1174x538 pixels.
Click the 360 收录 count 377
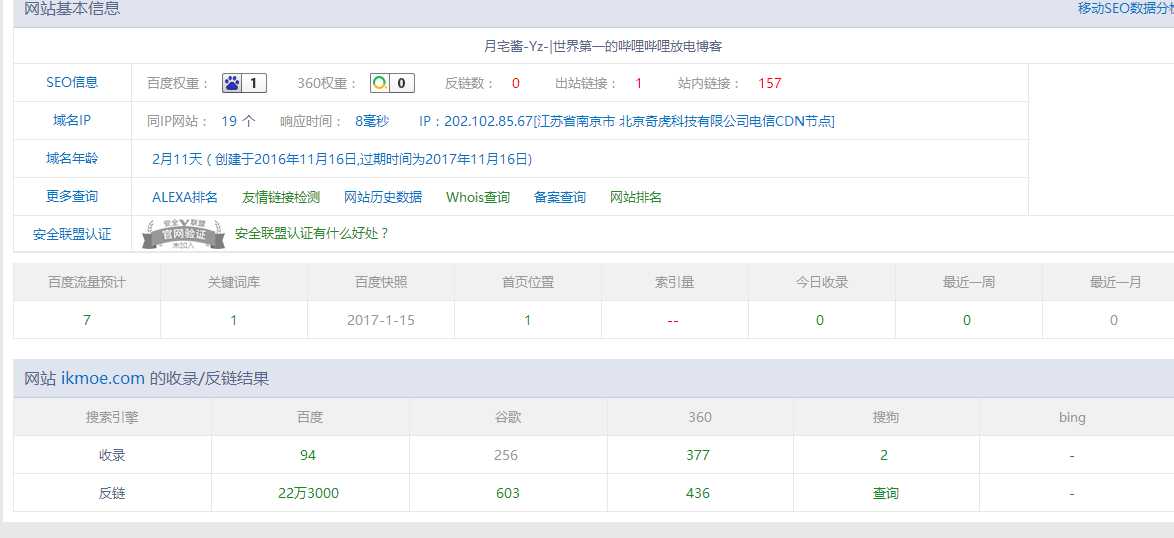[x=698, y=455]
